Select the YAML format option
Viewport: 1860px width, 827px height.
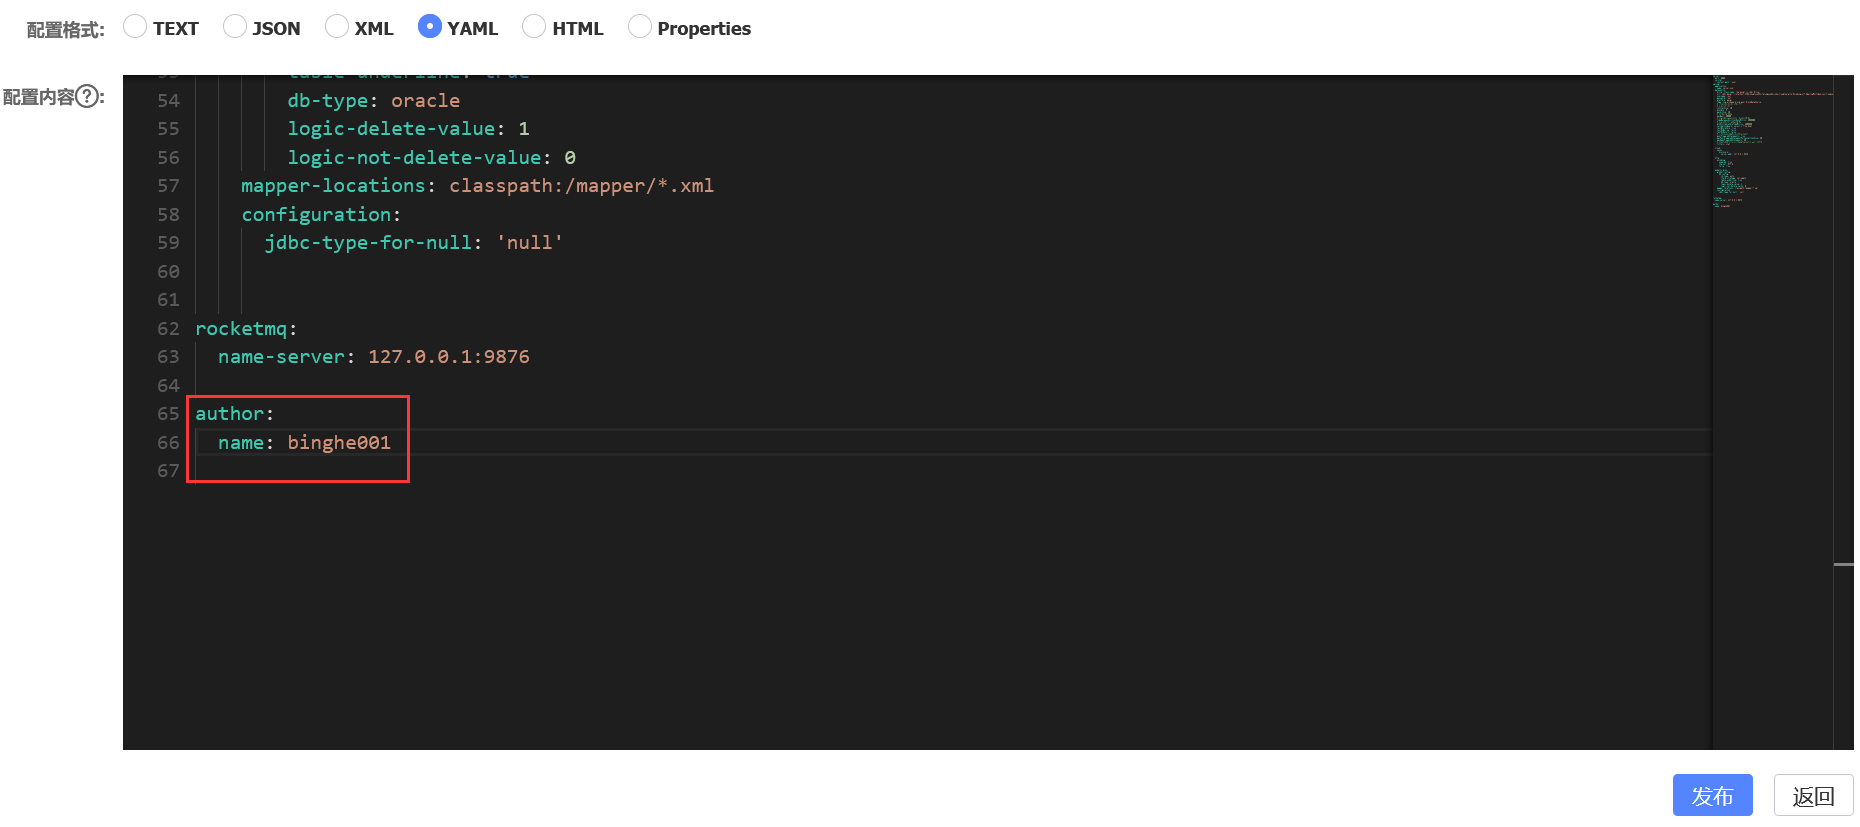(430, 27)
